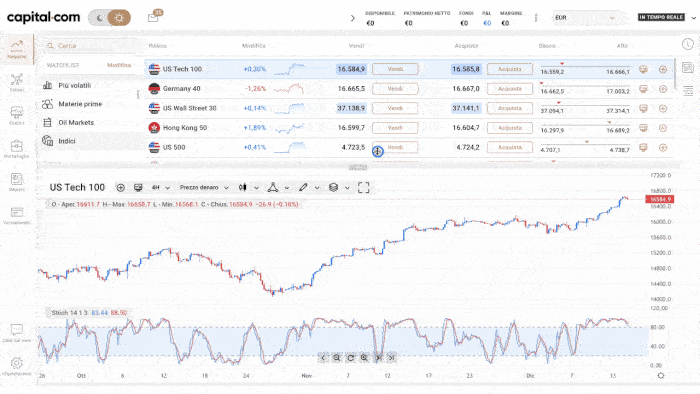The image size is (700, 394).
Task: Click the IN TEMPO REALE account badge
Action: click(661, 17)
